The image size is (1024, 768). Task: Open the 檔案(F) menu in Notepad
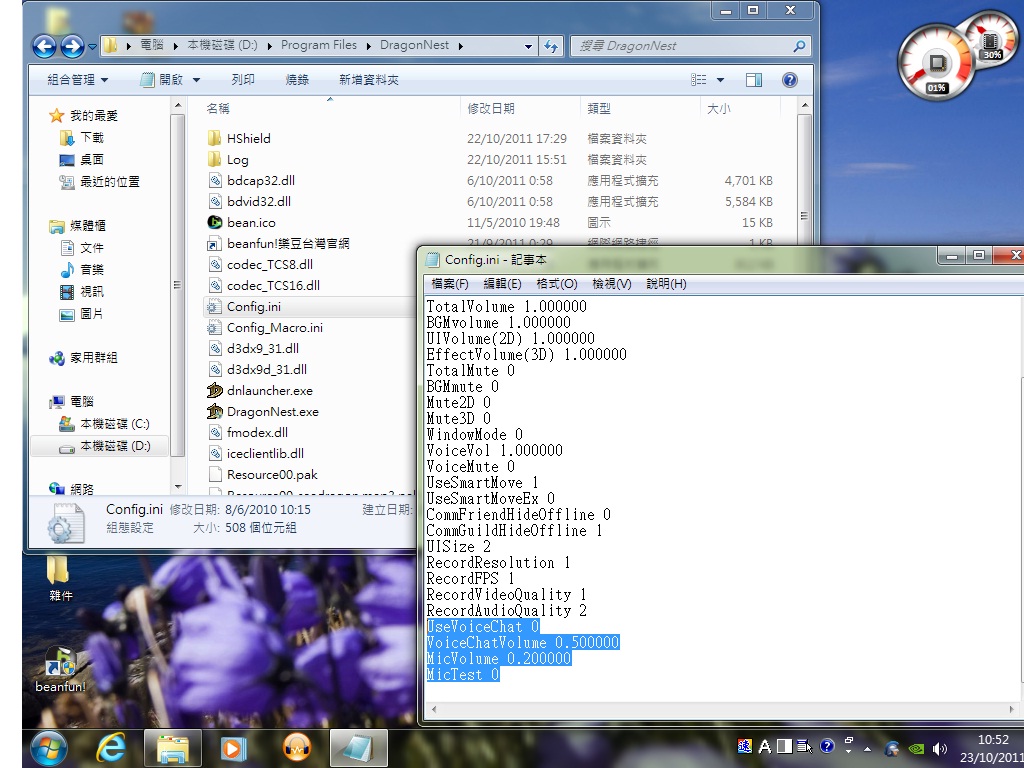[x=450, y=283]
